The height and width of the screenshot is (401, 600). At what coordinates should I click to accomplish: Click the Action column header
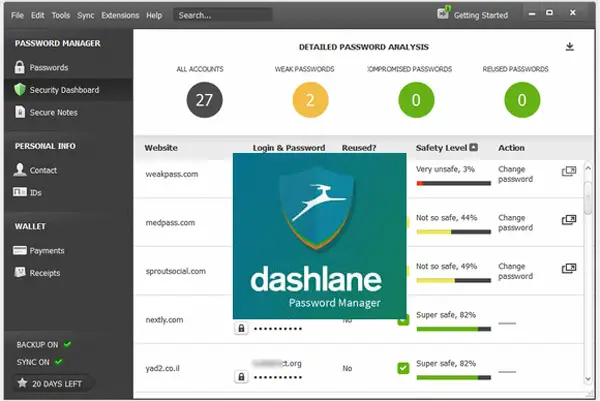tap(511, 148)
